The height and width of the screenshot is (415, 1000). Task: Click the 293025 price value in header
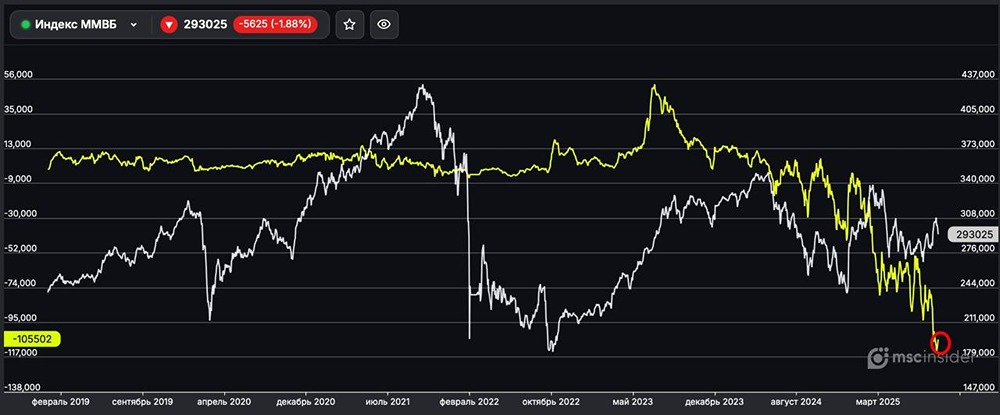[x=205, y=25]
